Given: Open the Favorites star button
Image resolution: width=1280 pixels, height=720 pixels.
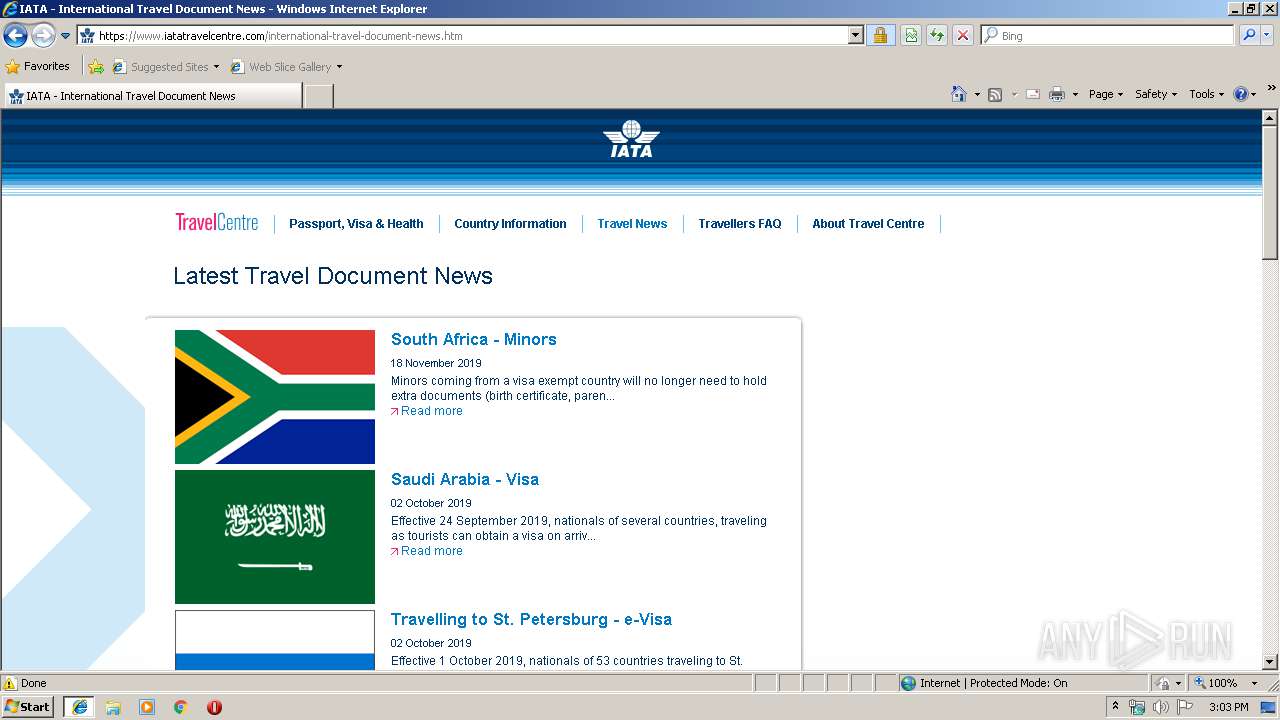Looking at the screenshot, I should [x=37, y=66].
